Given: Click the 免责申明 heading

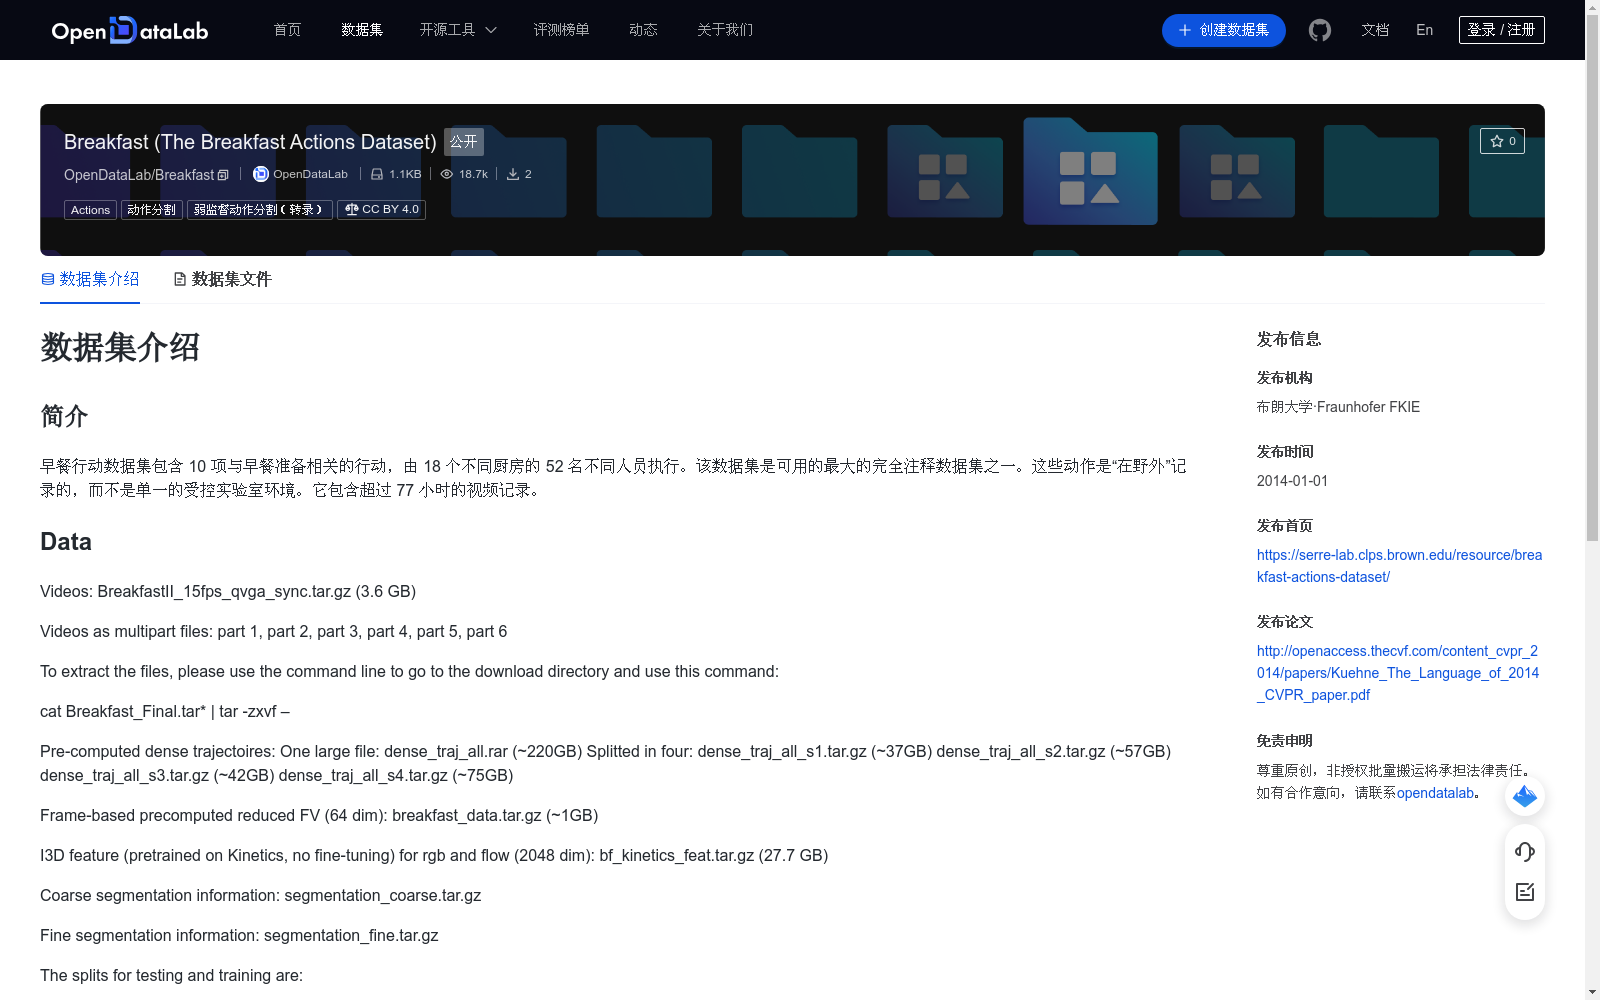Looking at the screenshot, I should (1285, 741).
